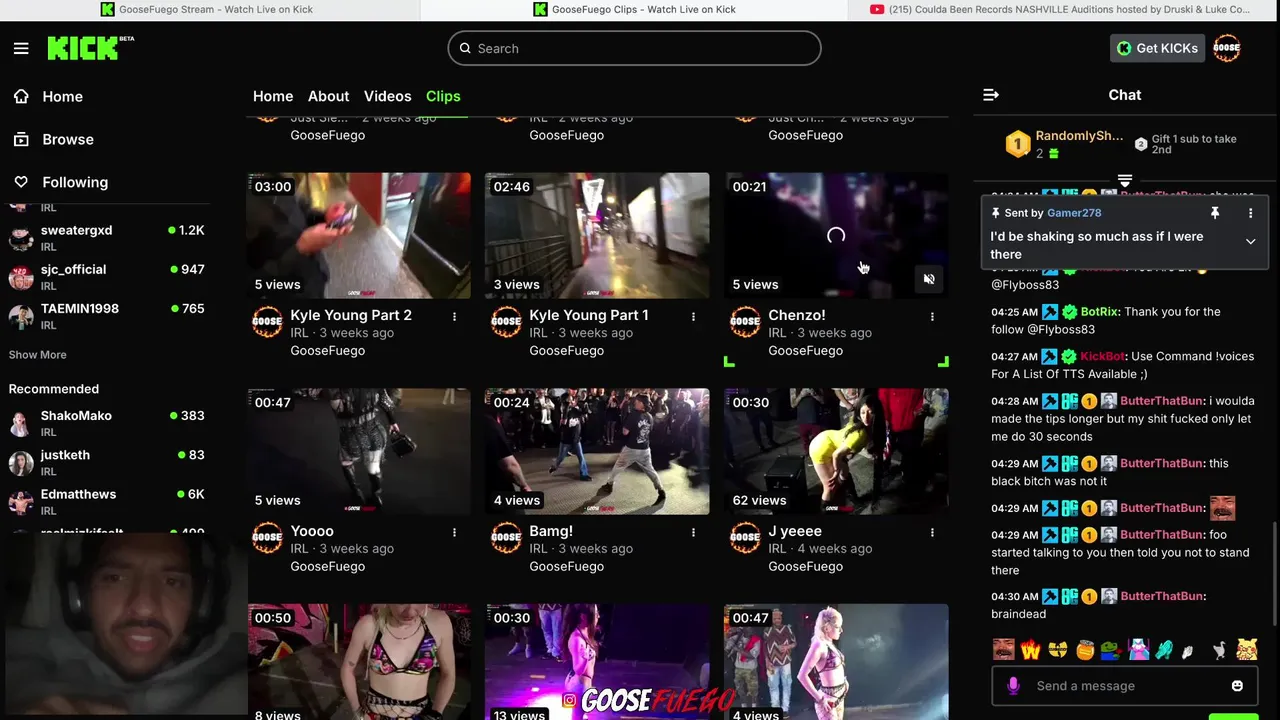
Task: Expand the pinned message with the chevron
Action: pyautogui.click(x=1250, y=241)
